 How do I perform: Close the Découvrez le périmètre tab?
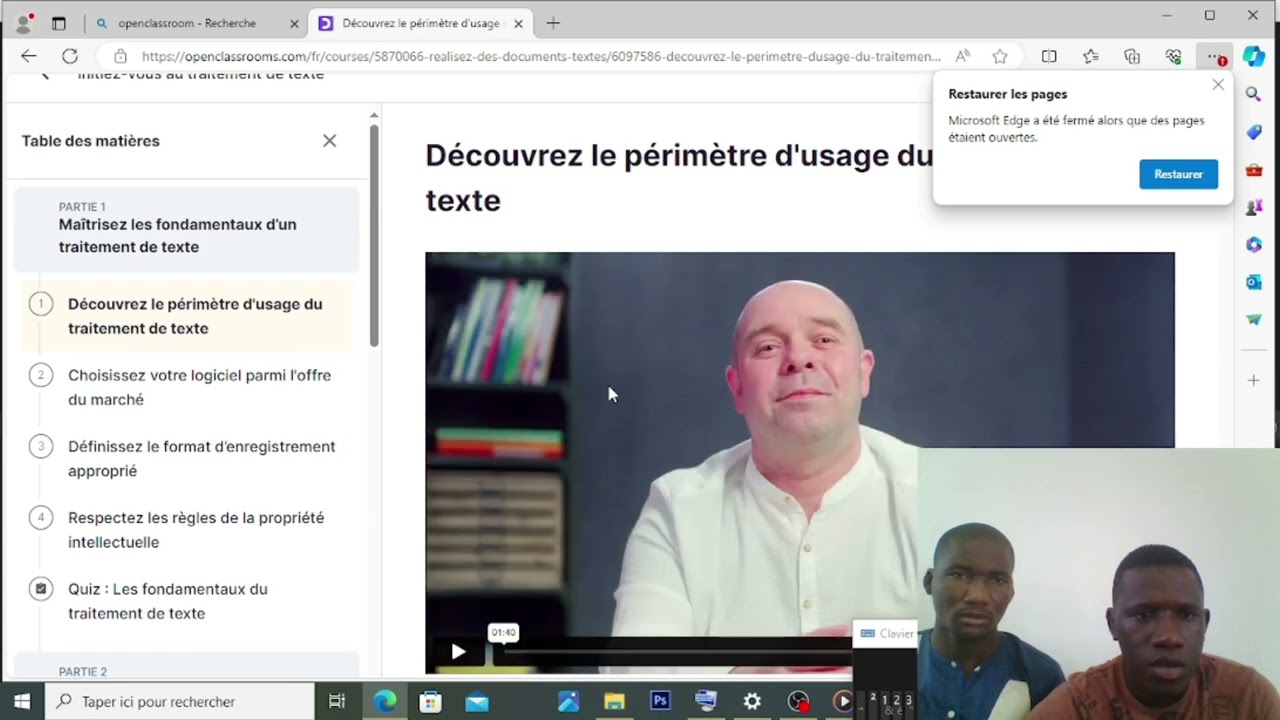(518, 23)
